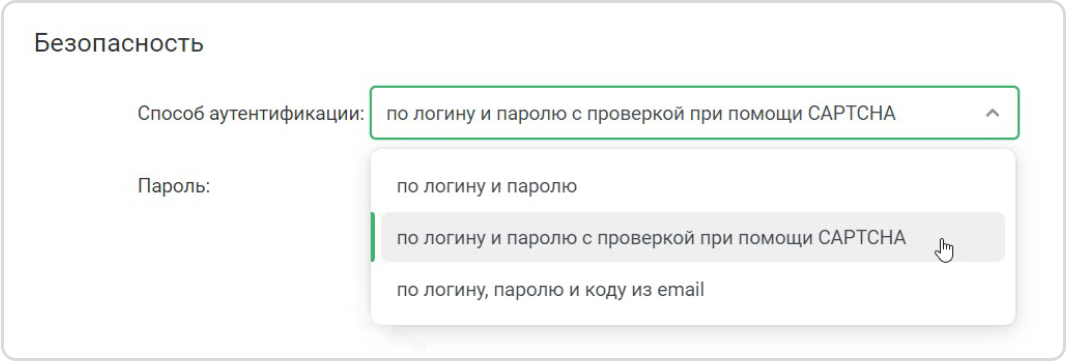
Task: Select the last entry in the dropdown list
Action: point(693,290)
